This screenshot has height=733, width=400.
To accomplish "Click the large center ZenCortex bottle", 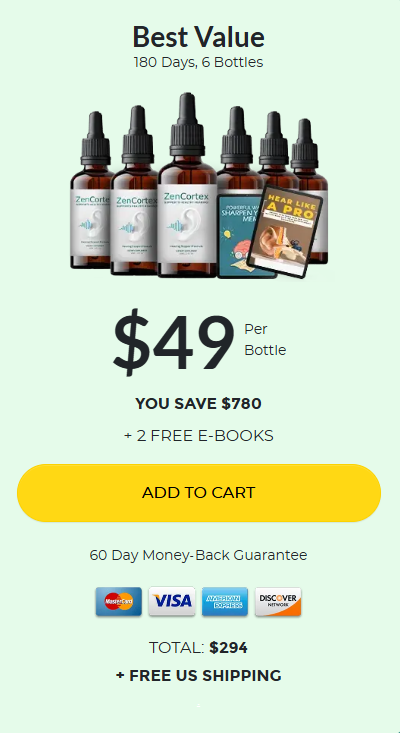I will 187,186.
